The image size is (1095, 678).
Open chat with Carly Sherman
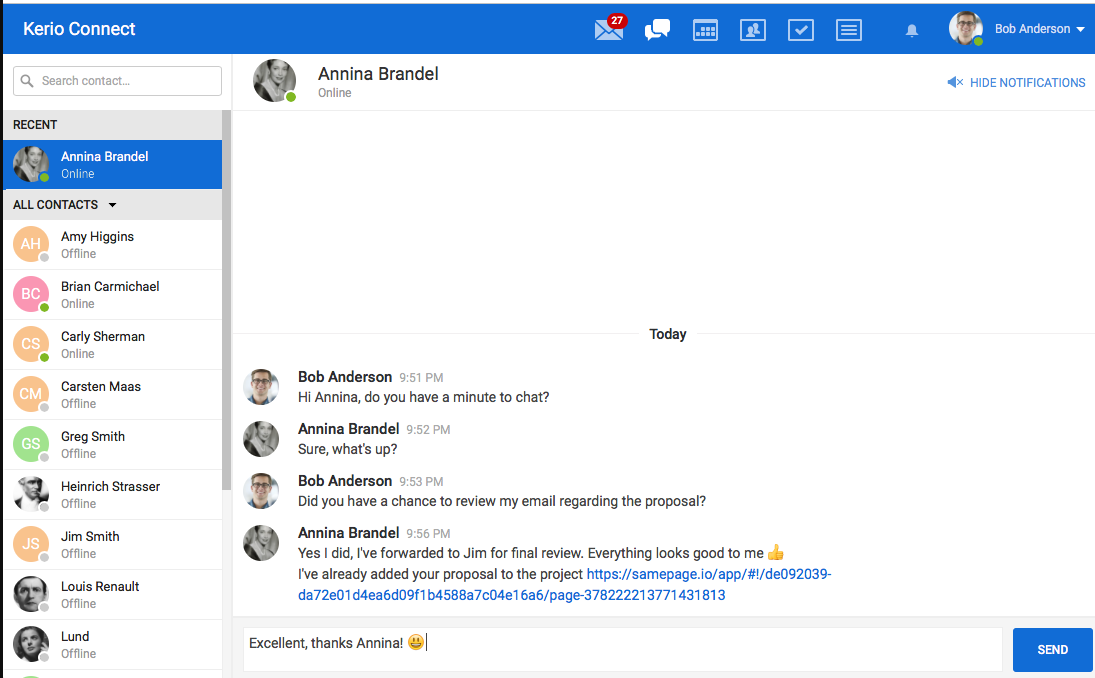pos(112,345)
